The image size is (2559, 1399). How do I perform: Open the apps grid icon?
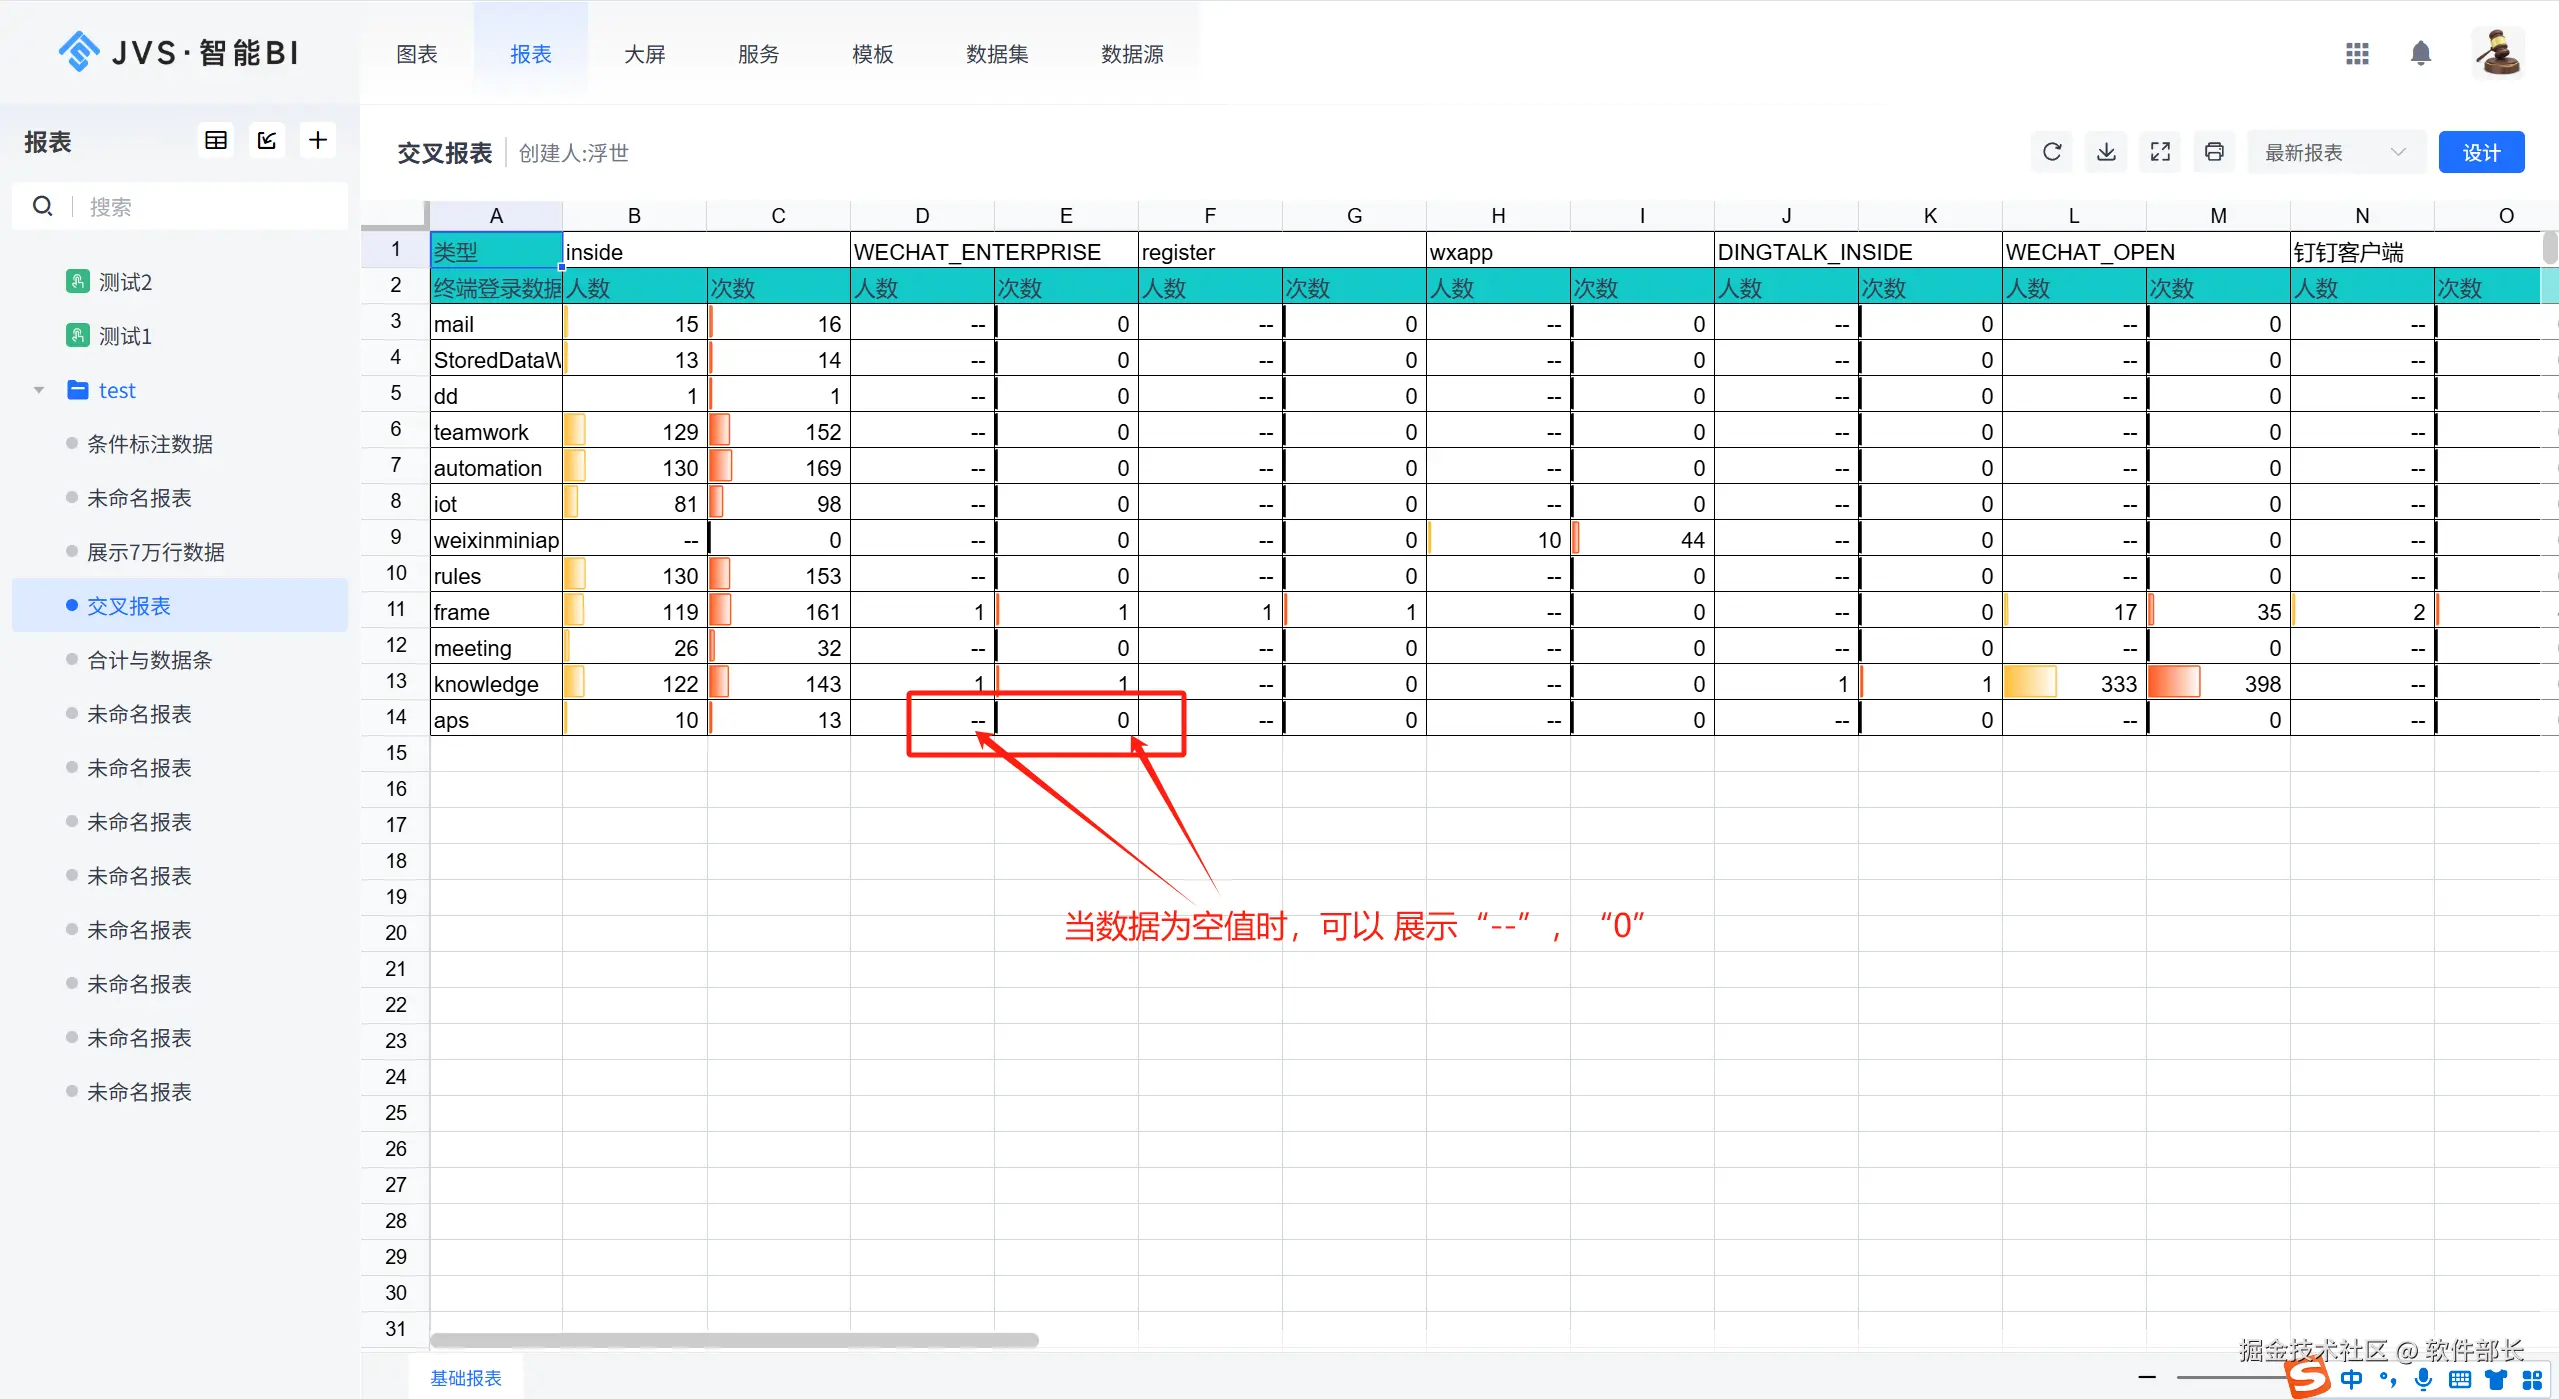[x=2357, y=54]
